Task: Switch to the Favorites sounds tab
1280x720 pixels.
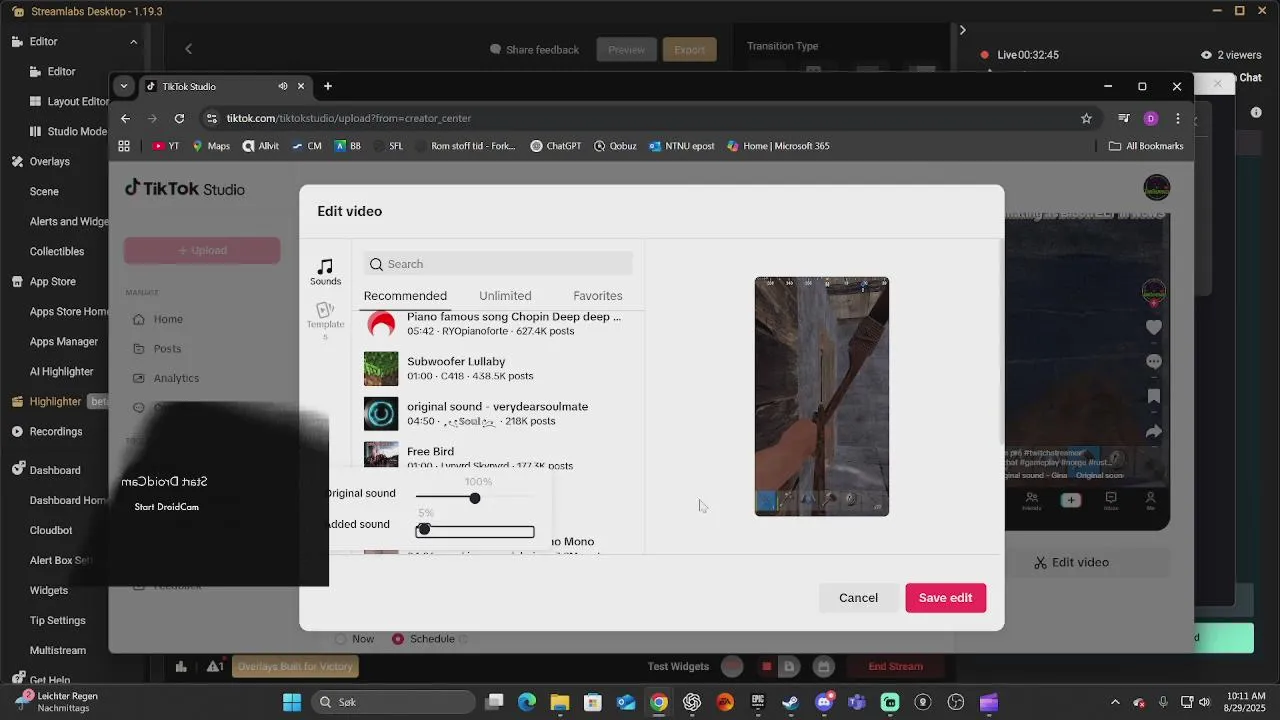Action: [598, 296]
